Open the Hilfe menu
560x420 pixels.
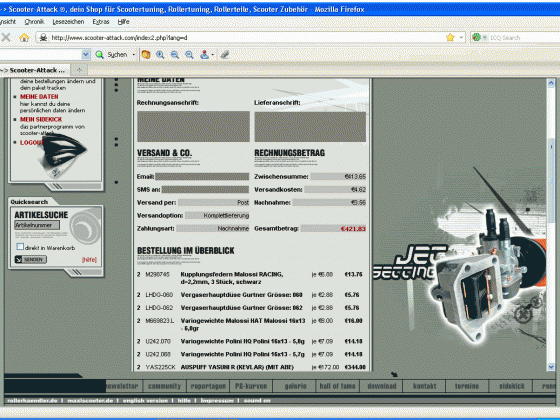tap(124, 22)
